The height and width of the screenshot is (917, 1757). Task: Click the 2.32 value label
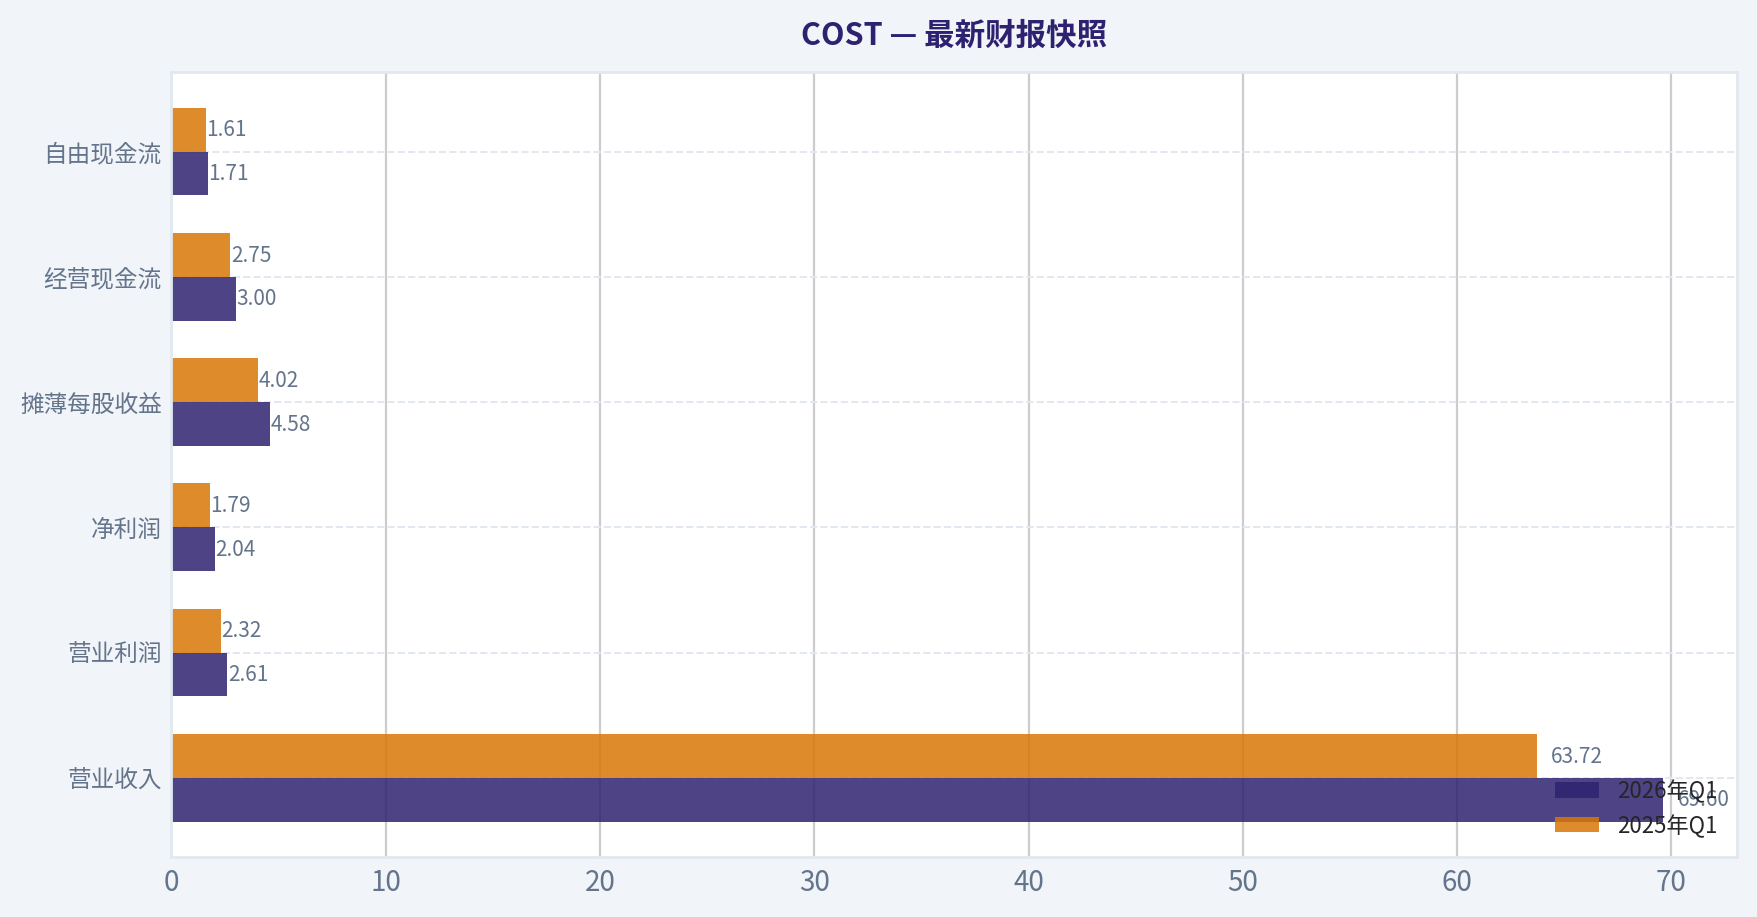242,630
